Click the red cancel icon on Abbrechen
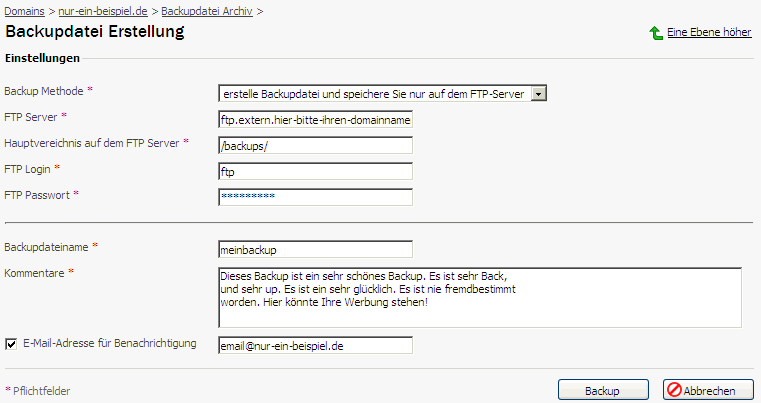This screenshot has height=403, width=761. (674, 390)
